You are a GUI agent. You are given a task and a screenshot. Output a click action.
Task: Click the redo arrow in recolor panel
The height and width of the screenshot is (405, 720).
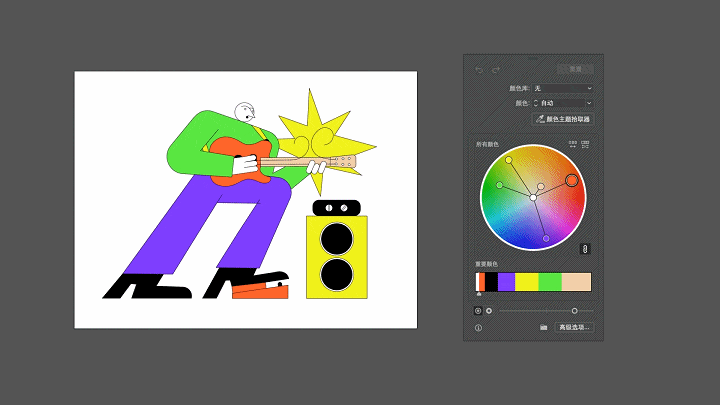point(495,70)
